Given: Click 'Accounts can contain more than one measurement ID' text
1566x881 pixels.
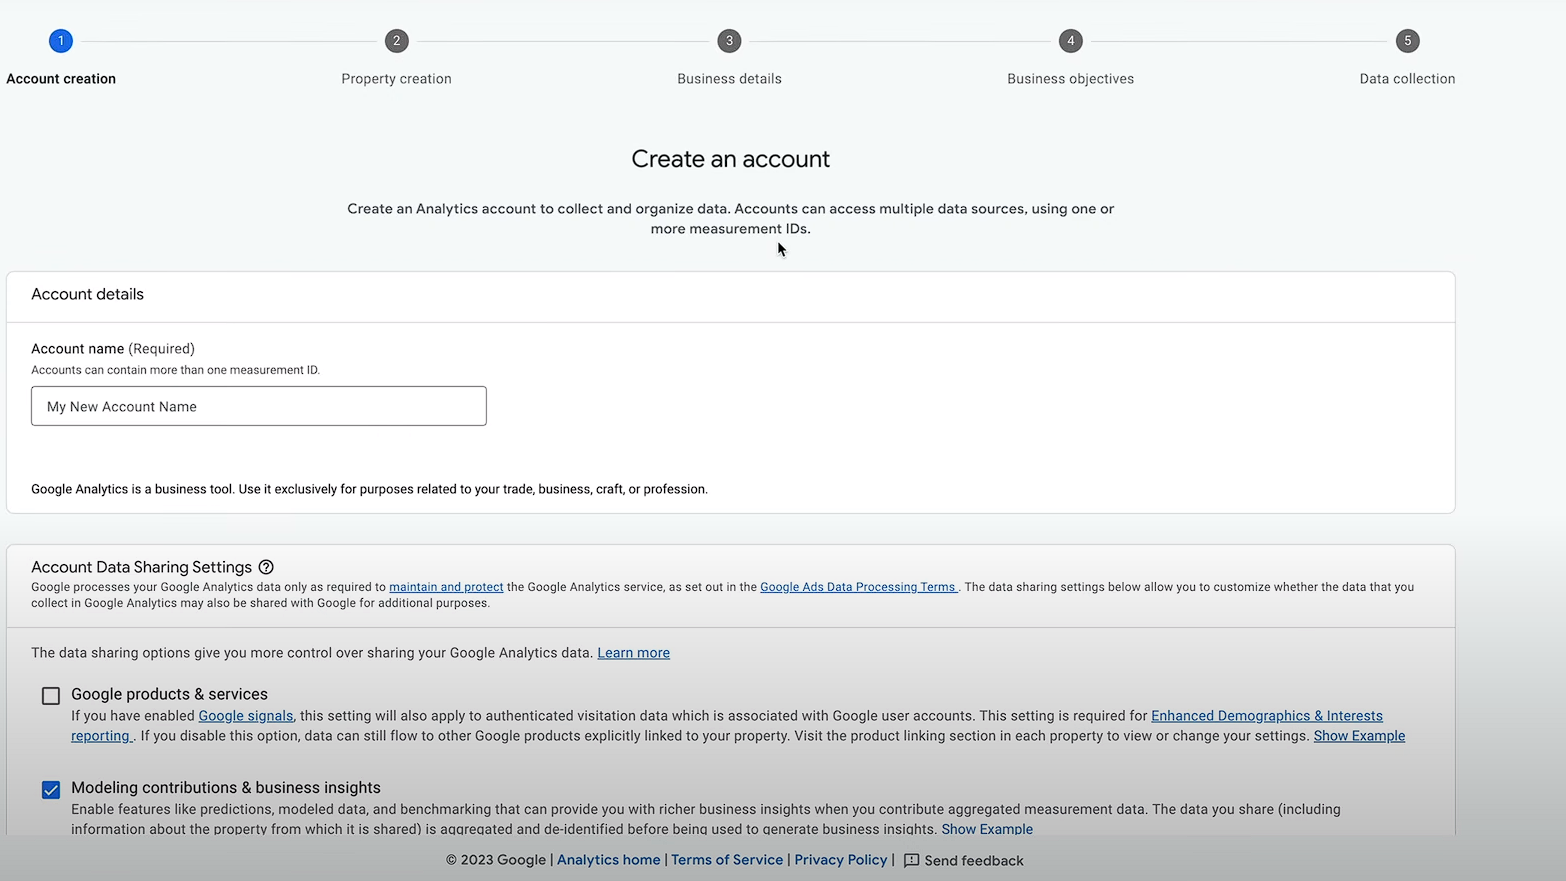Looking at the screenshot, I should (x=175, y=370).
